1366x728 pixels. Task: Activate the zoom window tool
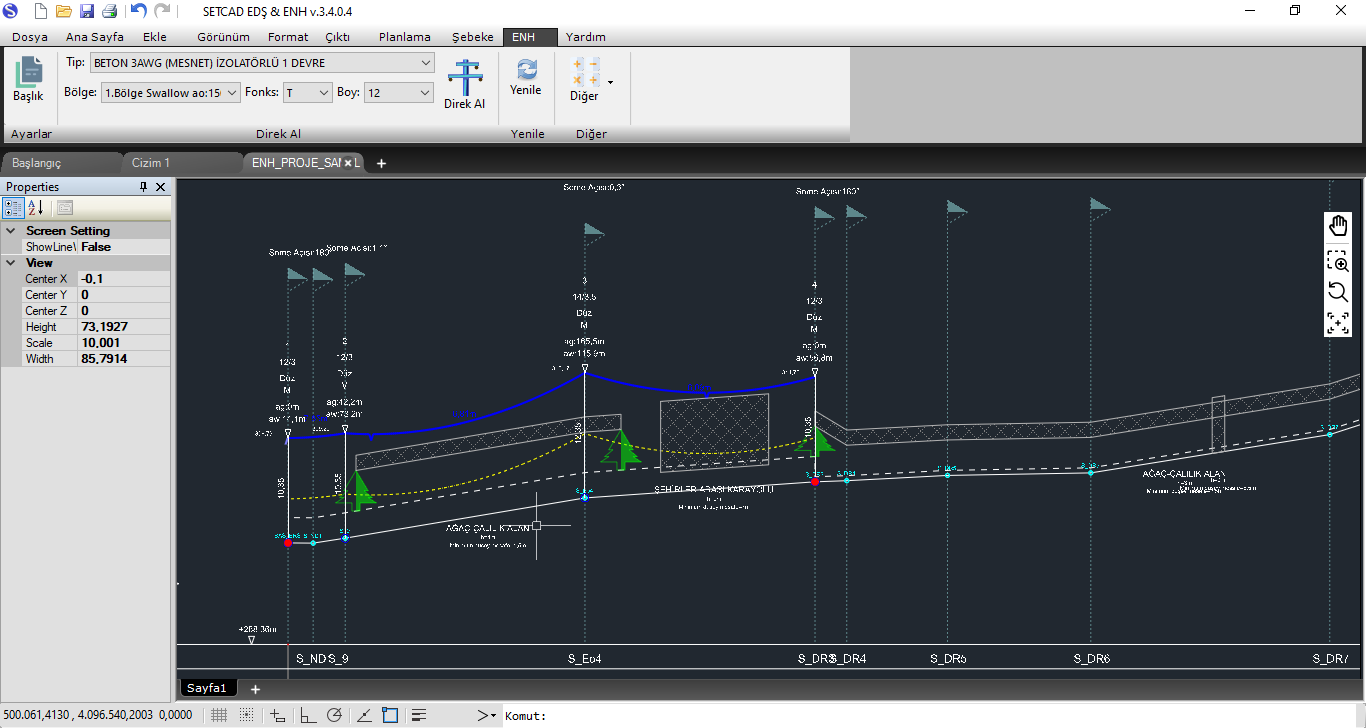pyautogui.click(x=1337, y=261)
